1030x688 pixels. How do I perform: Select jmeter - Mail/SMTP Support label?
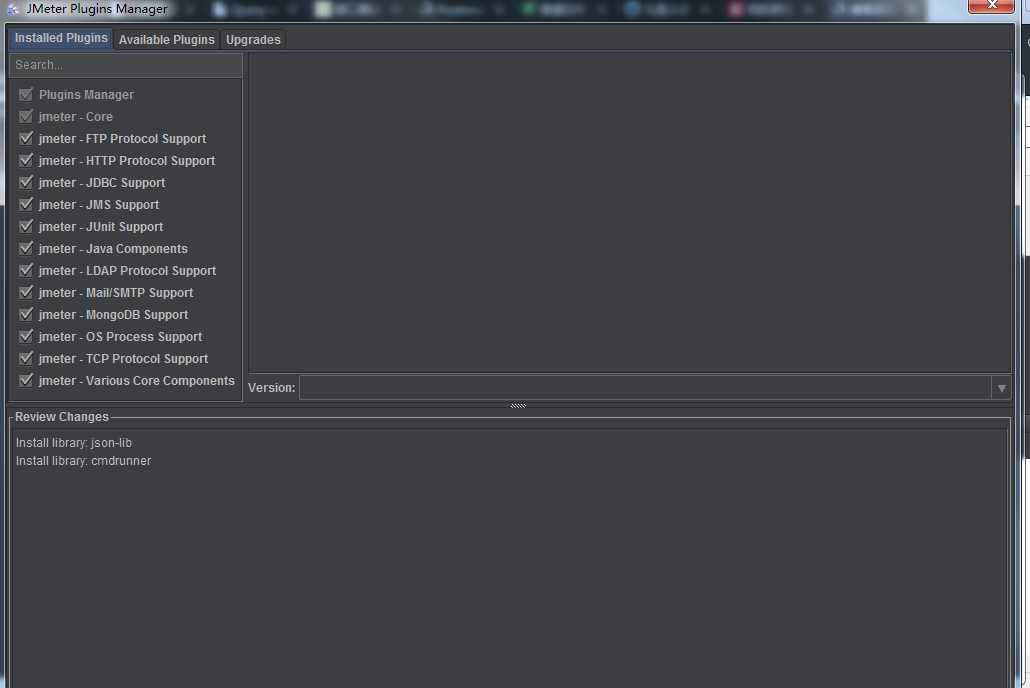tap(116, 292)
